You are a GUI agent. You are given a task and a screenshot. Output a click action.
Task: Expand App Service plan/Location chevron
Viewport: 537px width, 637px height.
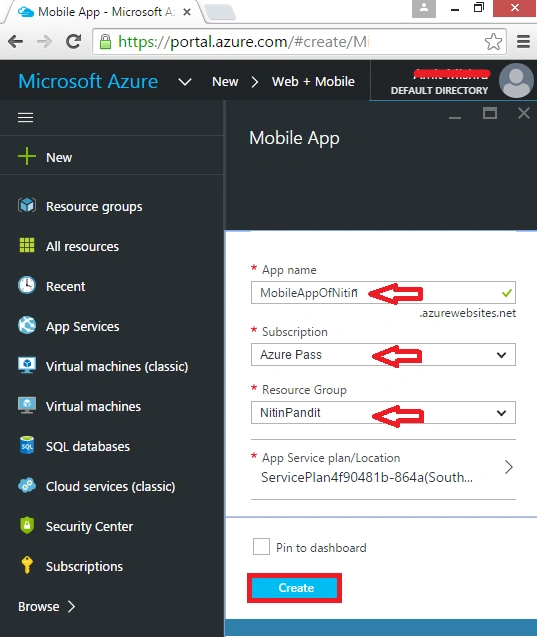[509, 467]
